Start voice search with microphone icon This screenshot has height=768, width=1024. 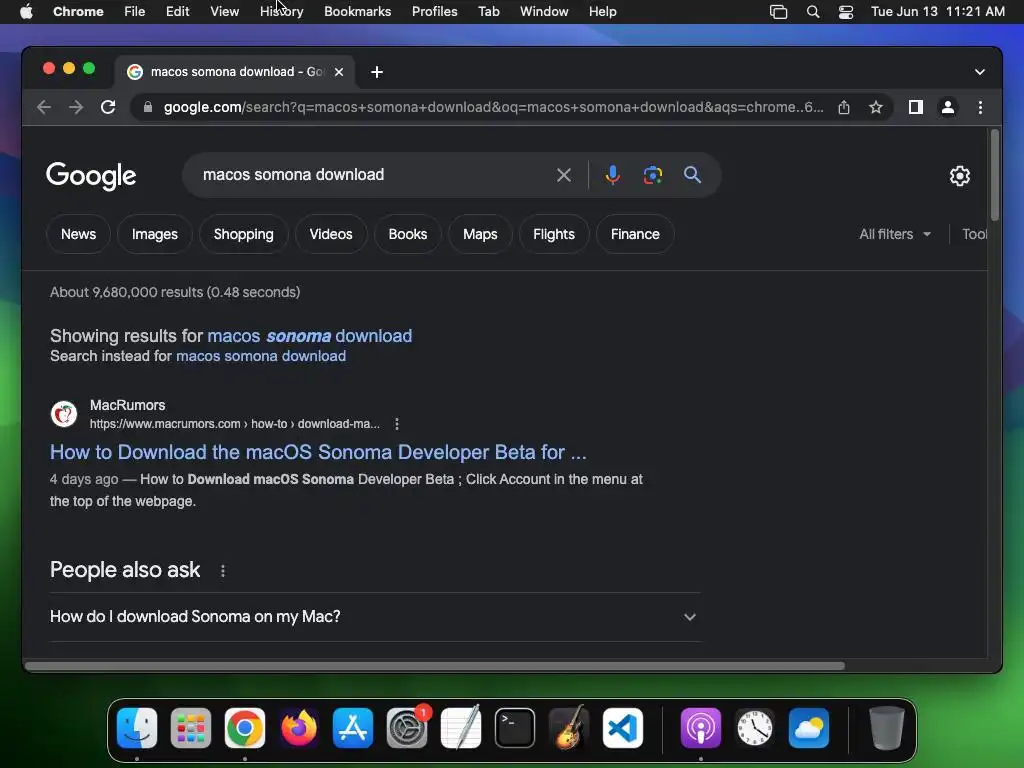tap(612, 175)
